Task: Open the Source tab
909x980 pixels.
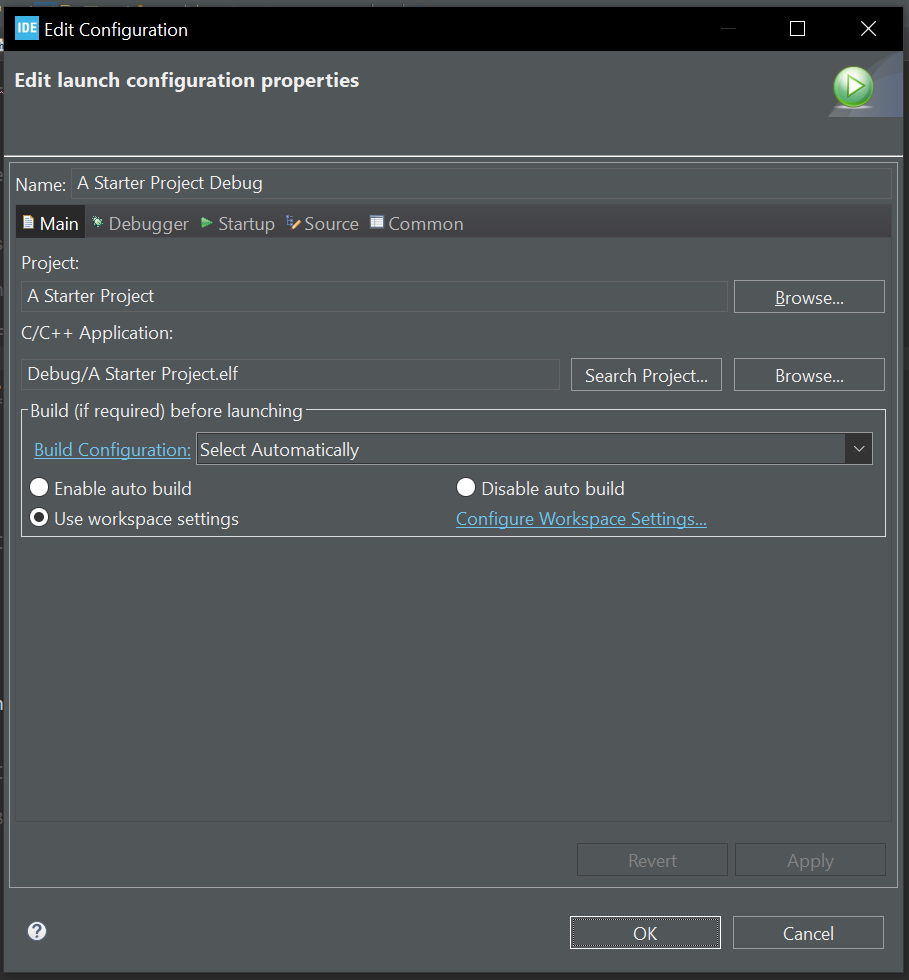Action: 322,224
